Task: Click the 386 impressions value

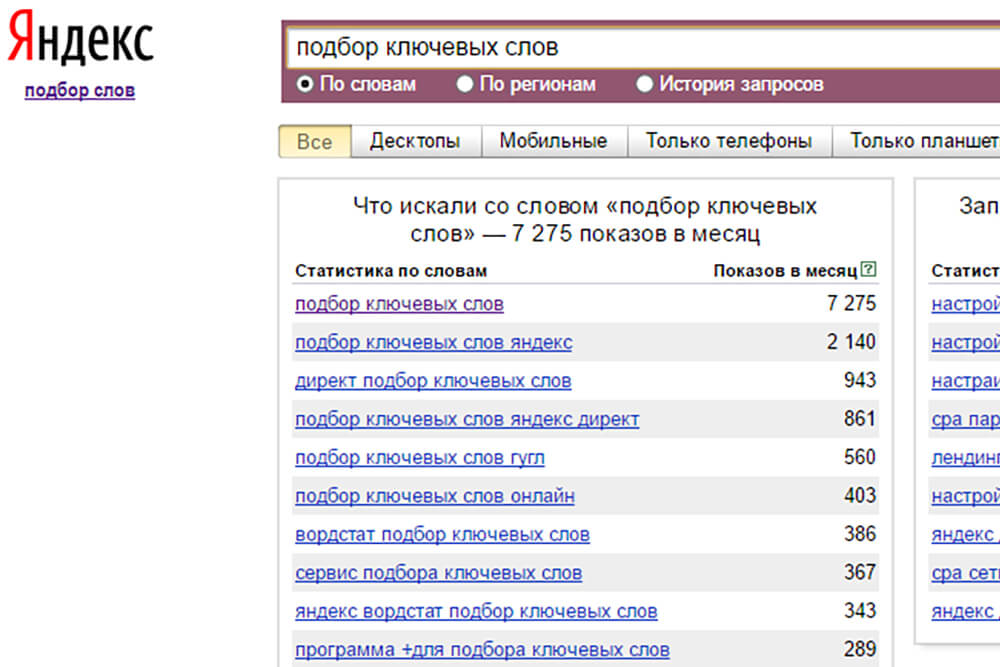Action: pyautogui.click(x=860, y=534)
